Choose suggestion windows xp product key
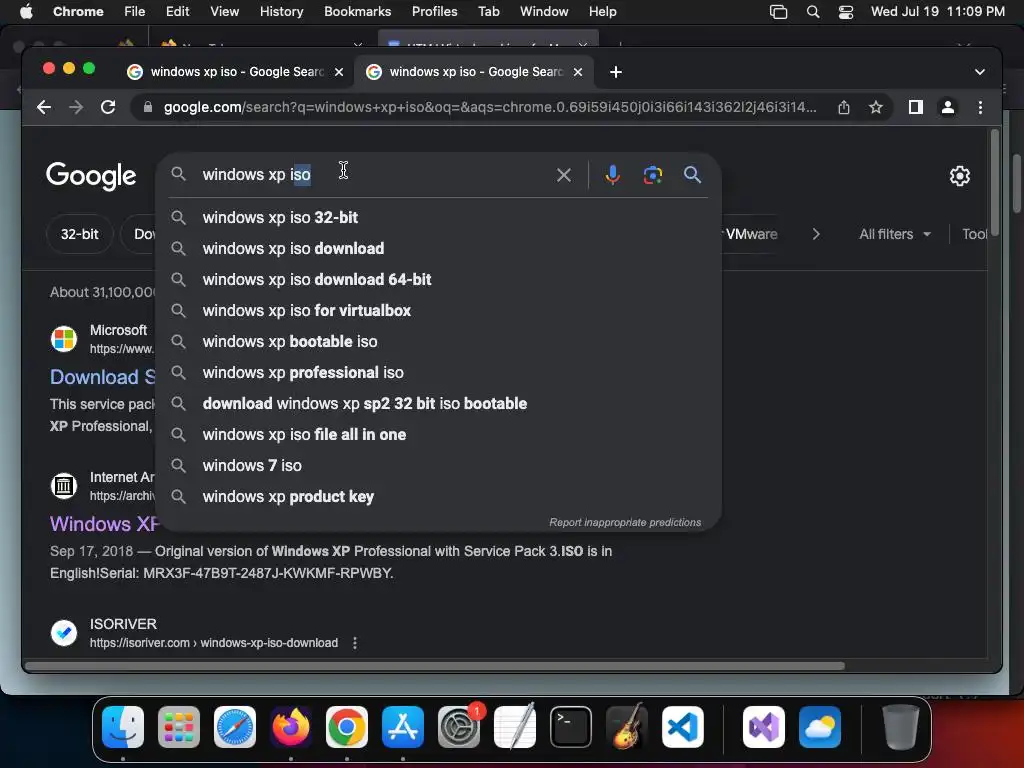The height and width of the screenshot is (768, 1024). click(438, 497)
